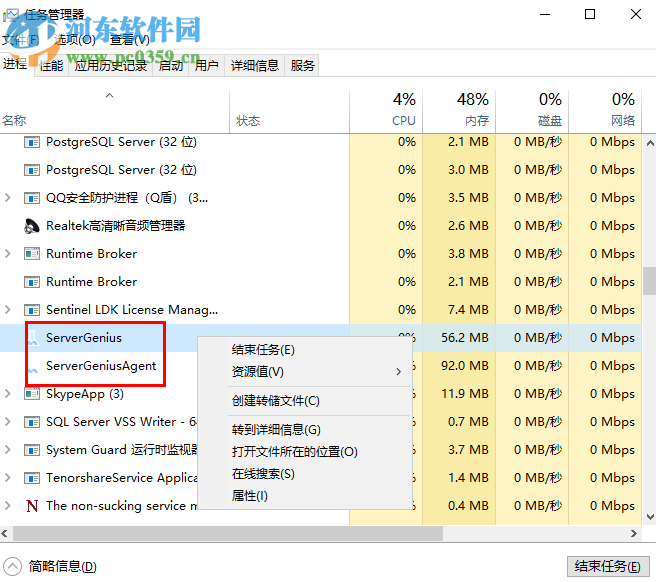Screen dimensions: 656x582
Task: Expand the SkypeApp (3) group
Action: pos(8,394)
